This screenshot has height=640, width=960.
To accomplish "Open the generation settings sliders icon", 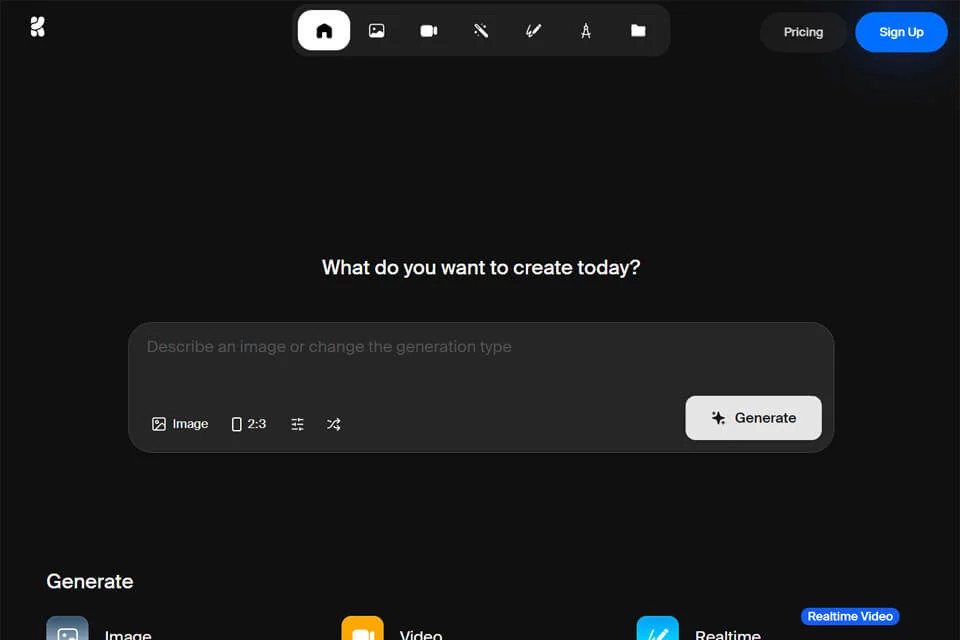I will [x=298, y=424].
